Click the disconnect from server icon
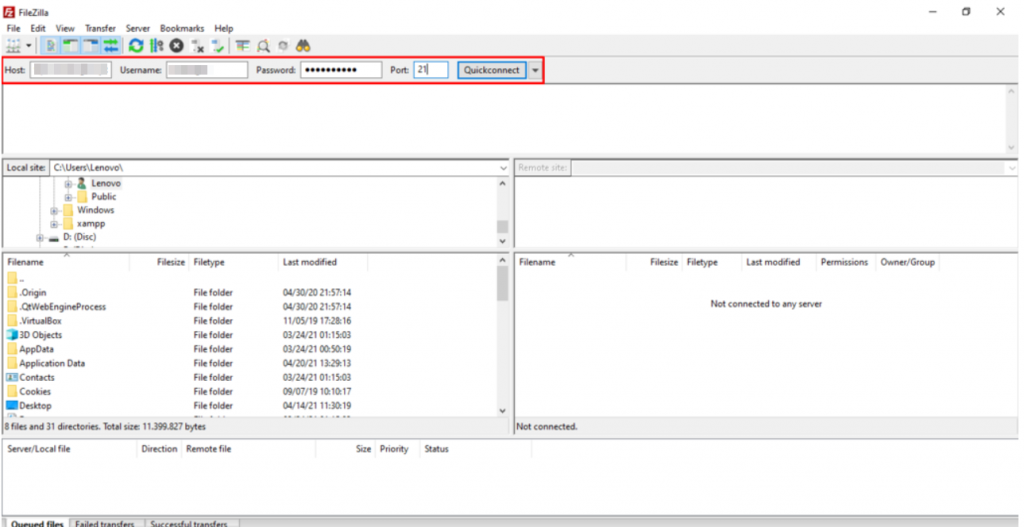Image resolution: width=1024 pixels, height=527 pixels. click(x=197, y=46)
